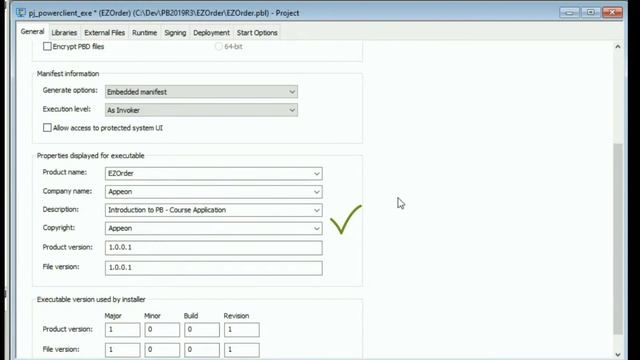
Task: Enable Encrypt PBD files checkbox
Action: [x=47, y=47]
